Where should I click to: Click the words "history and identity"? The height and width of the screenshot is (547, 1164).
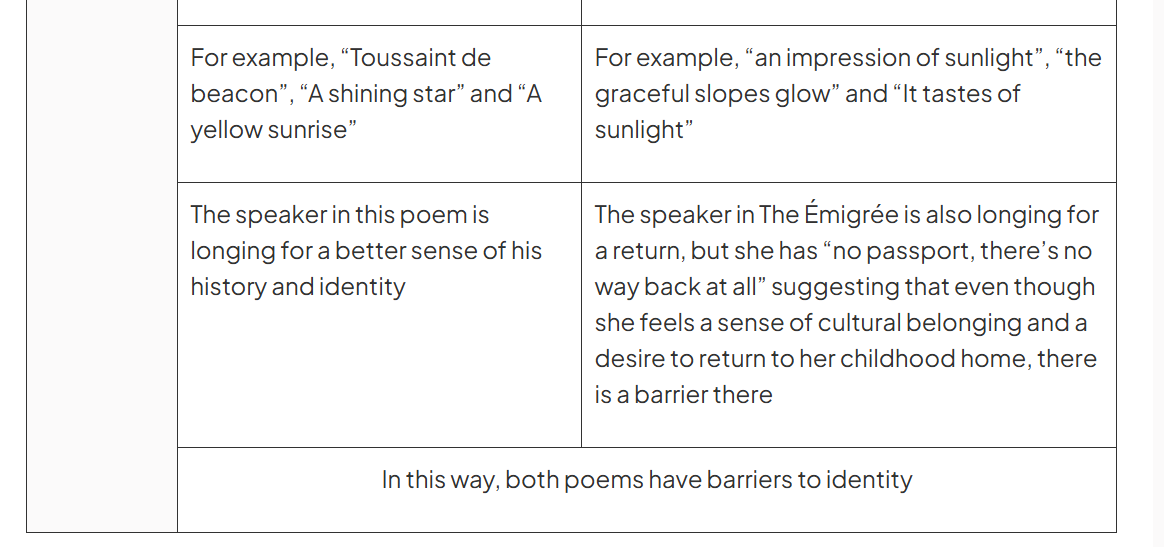pos(298,287)
